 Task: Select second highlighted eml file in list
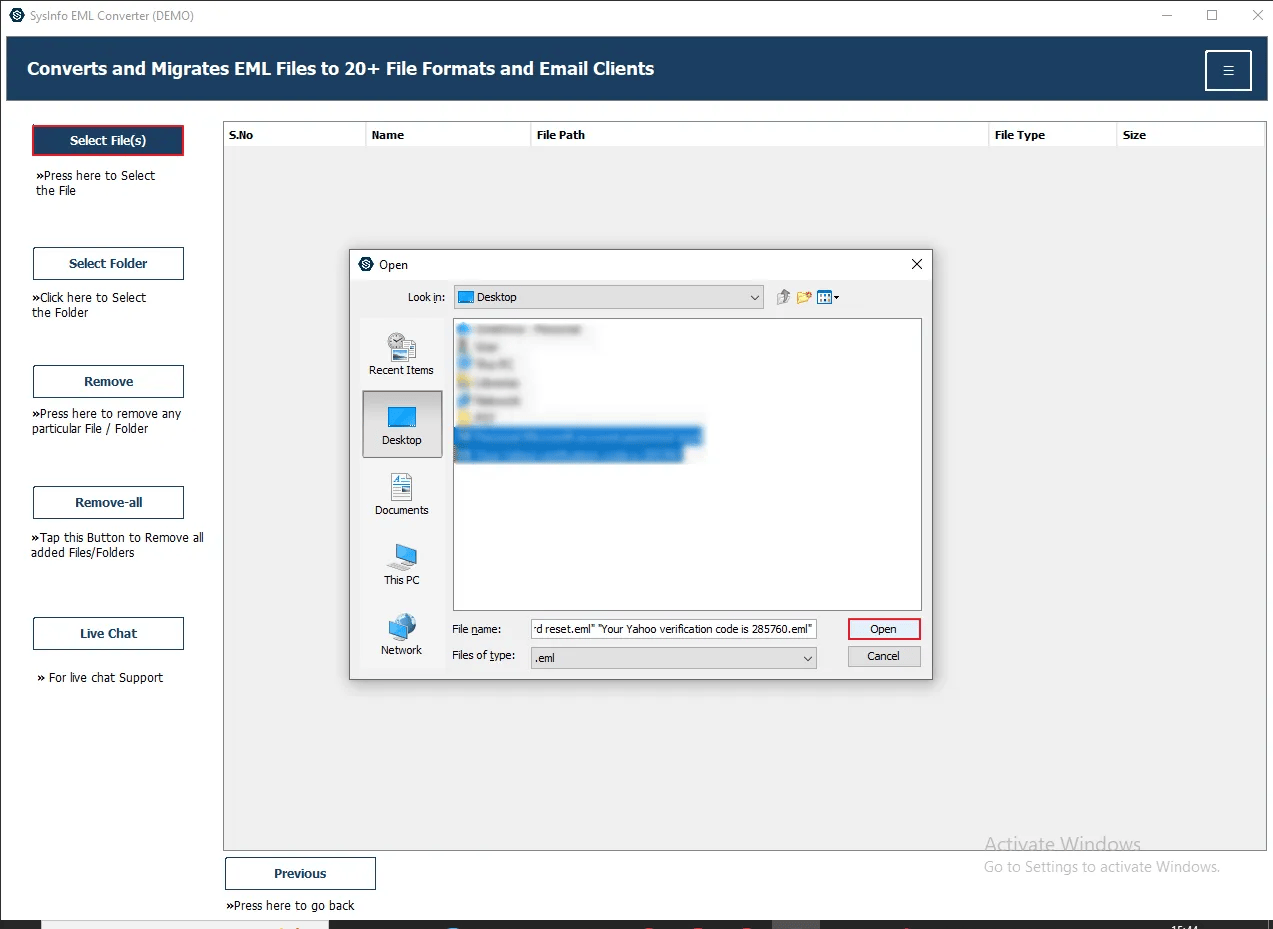tap(568, 454)
